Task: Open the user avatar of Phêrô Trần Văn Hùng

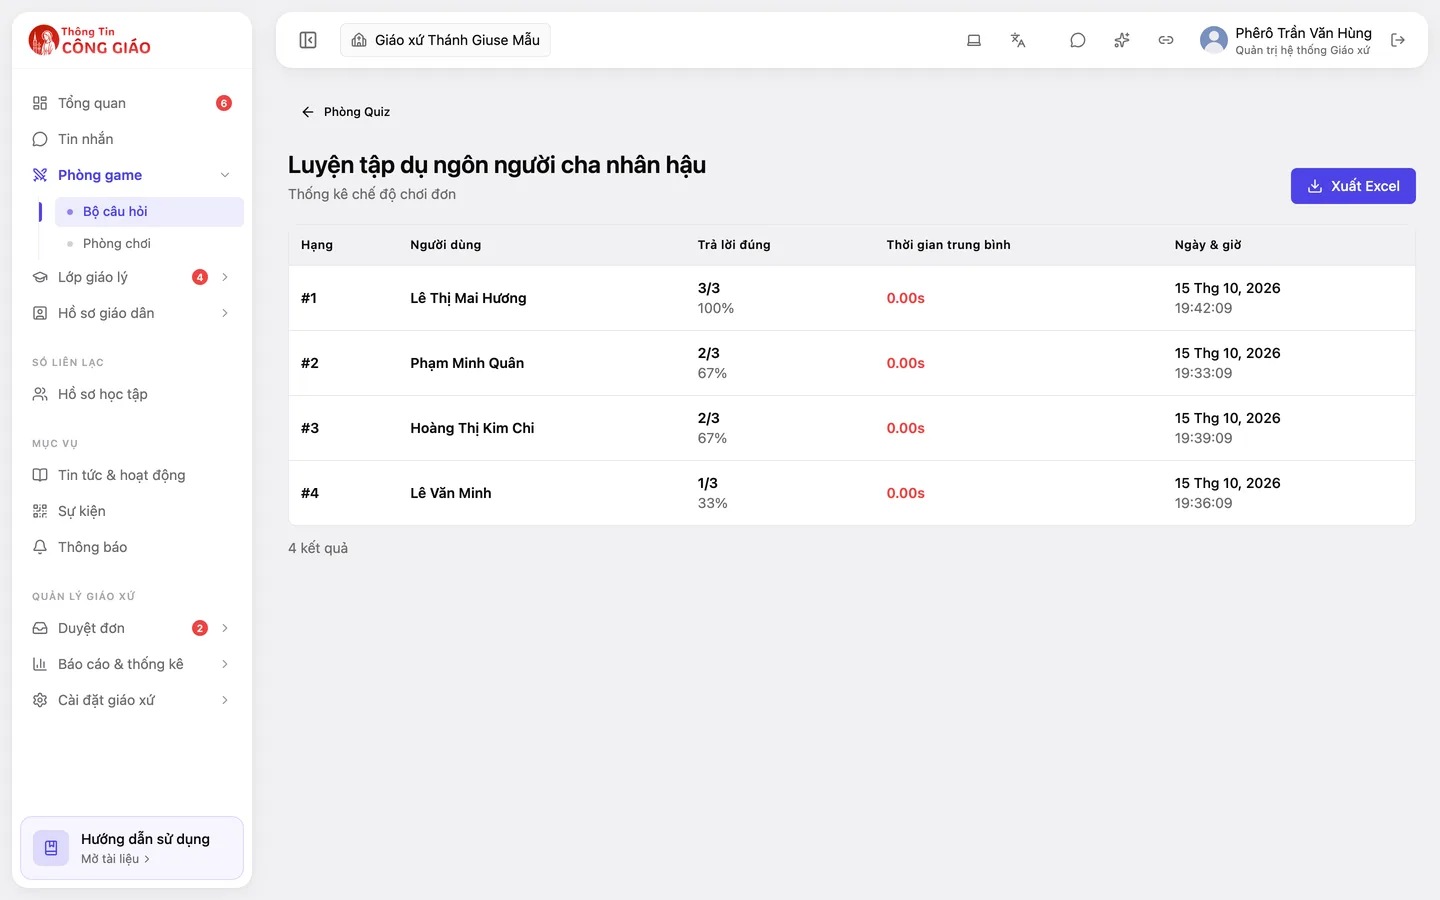Action: pos(1214,40)
